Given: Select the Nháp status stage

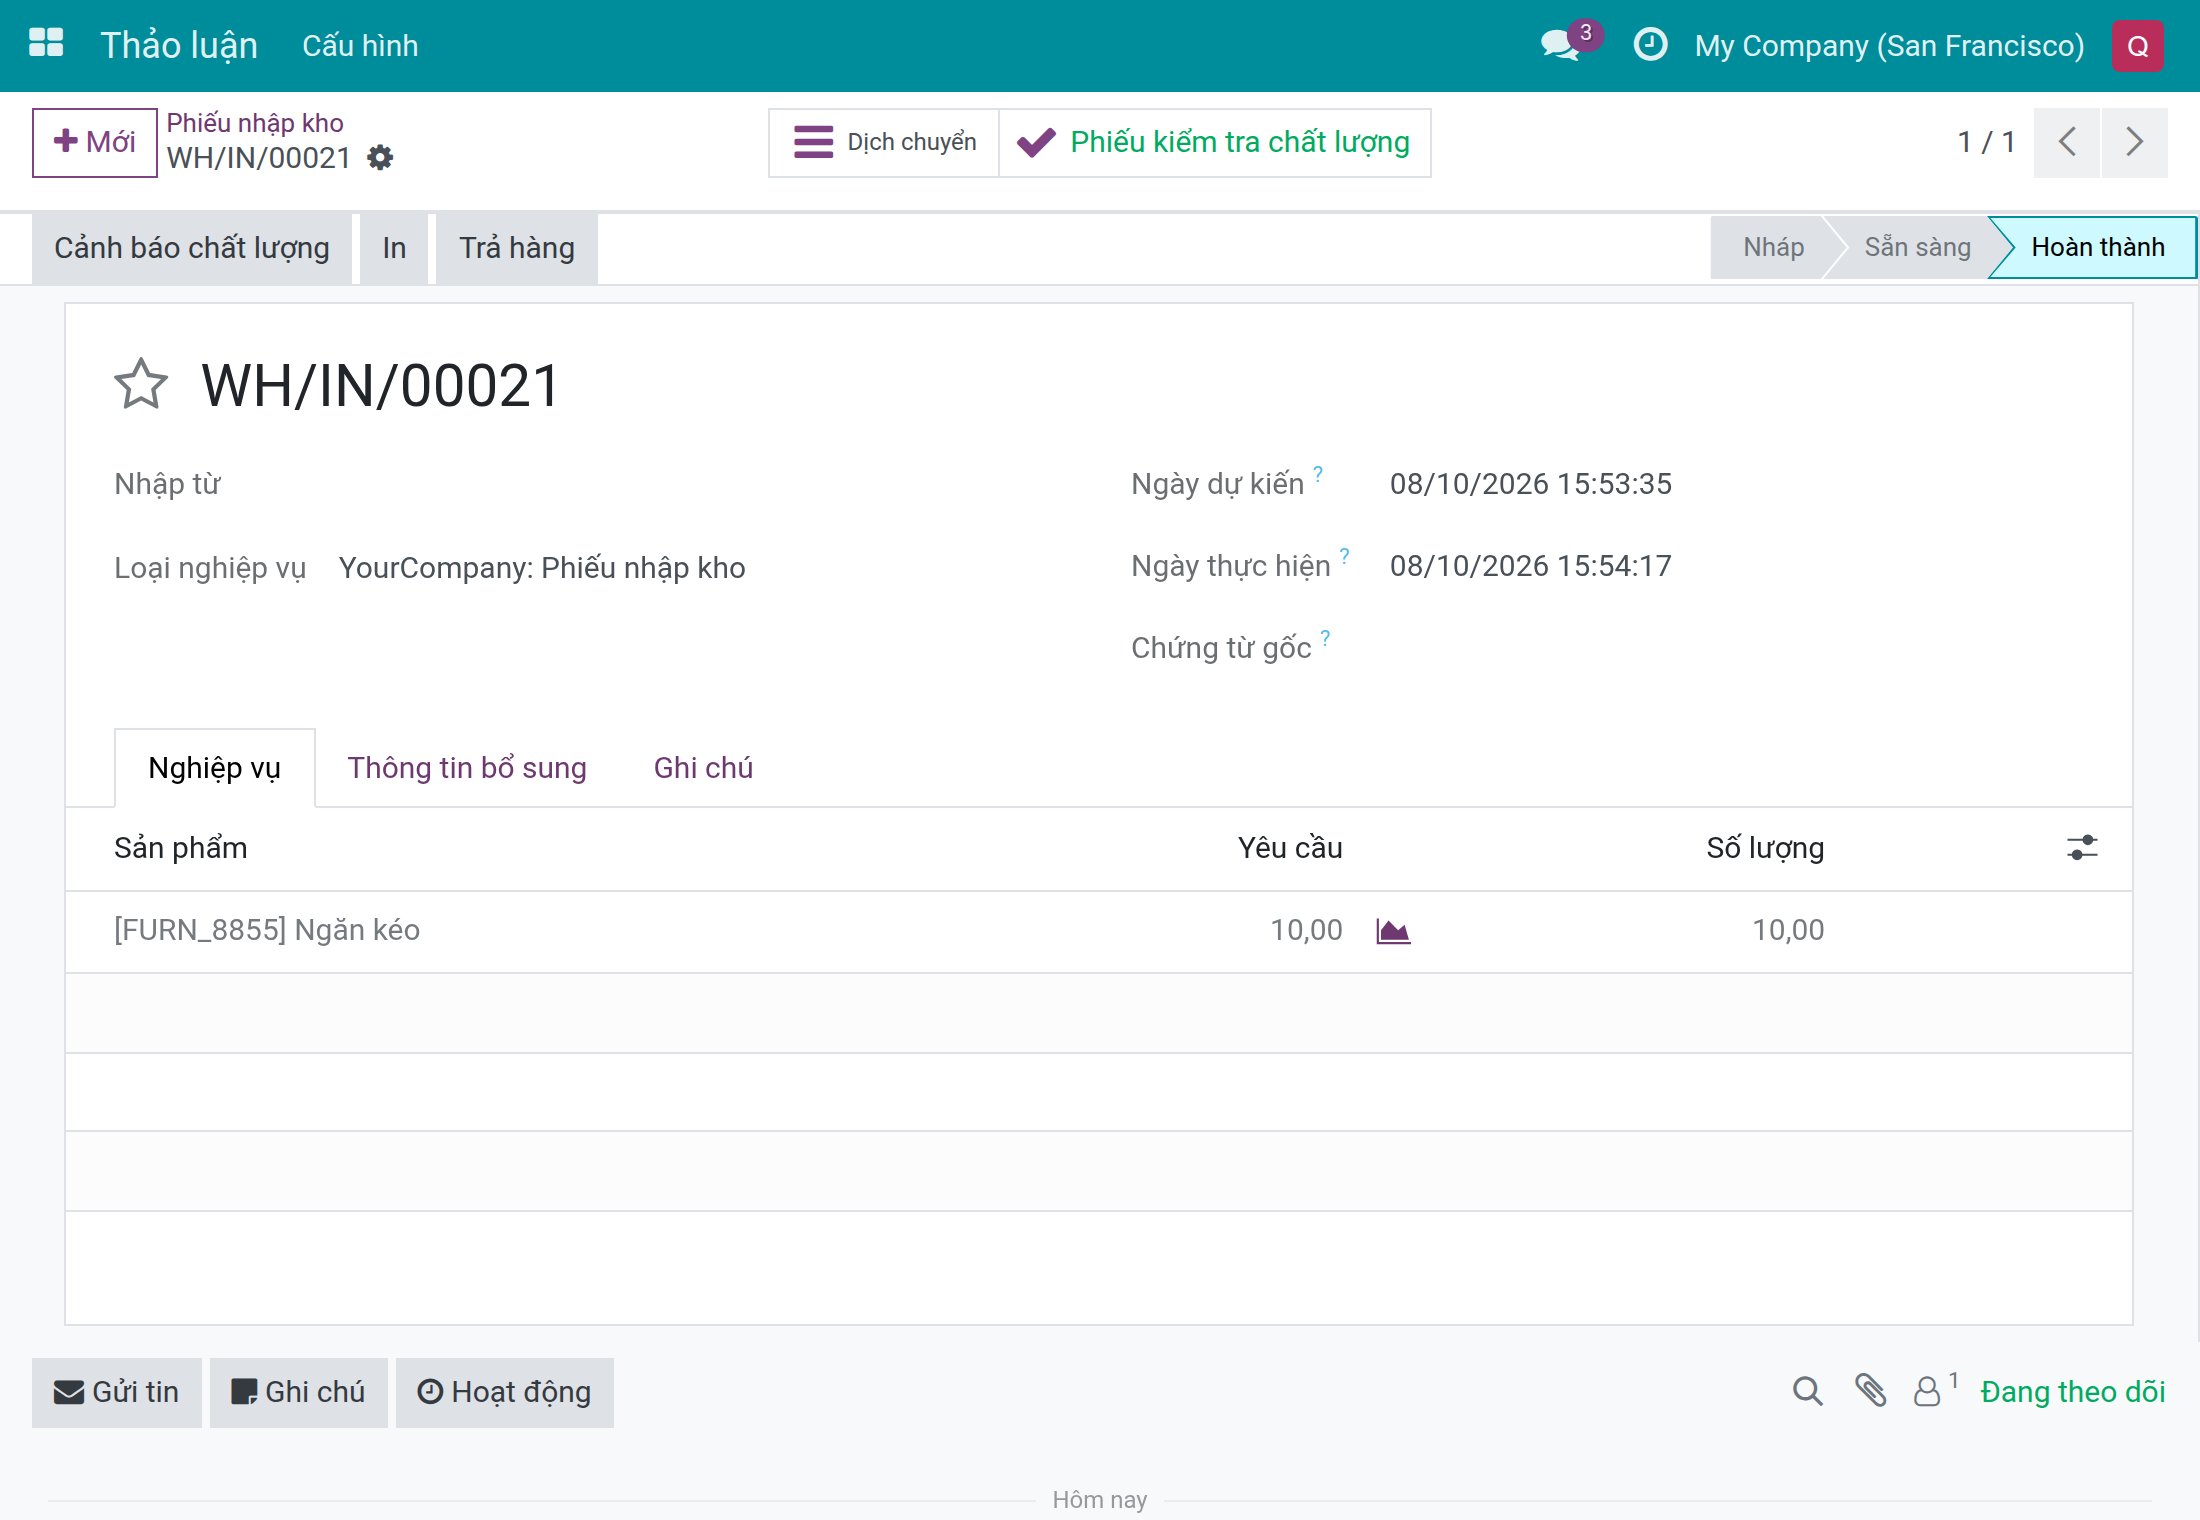Looking at the screenshot, I should point(1773,247).
